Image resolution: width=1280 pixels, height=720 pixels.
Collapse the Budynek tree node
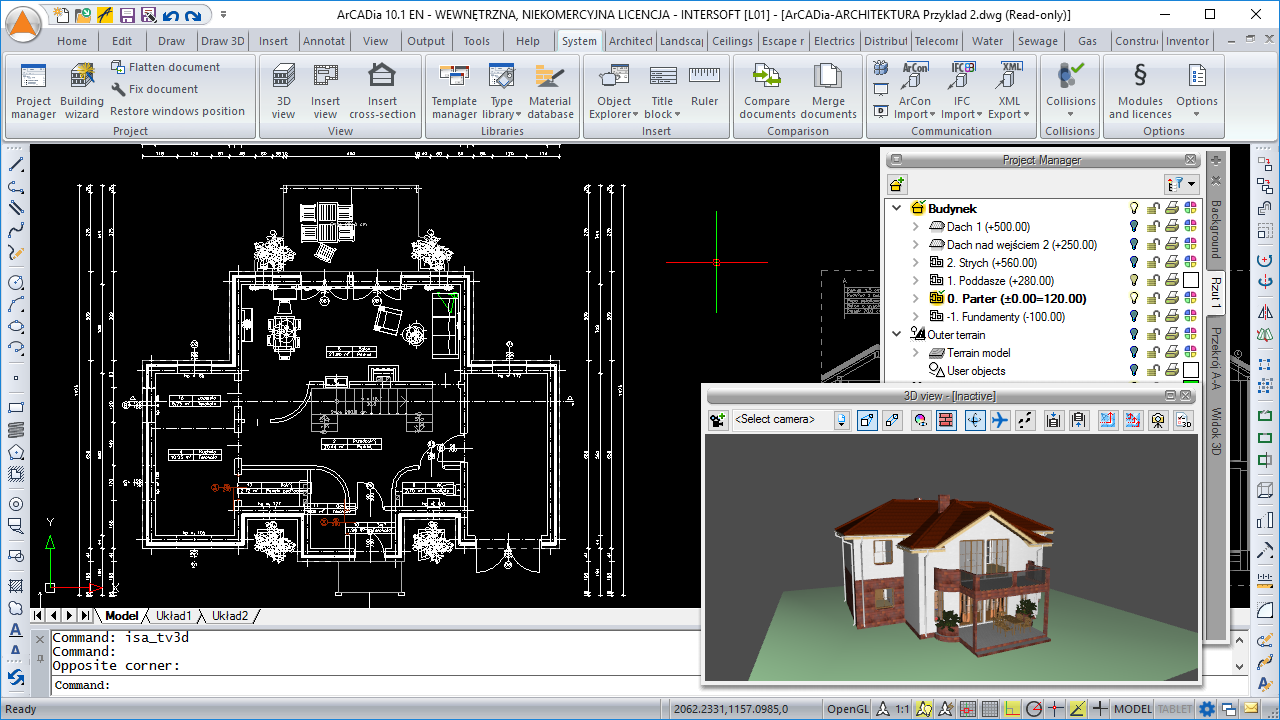click(x=896, y=209)
